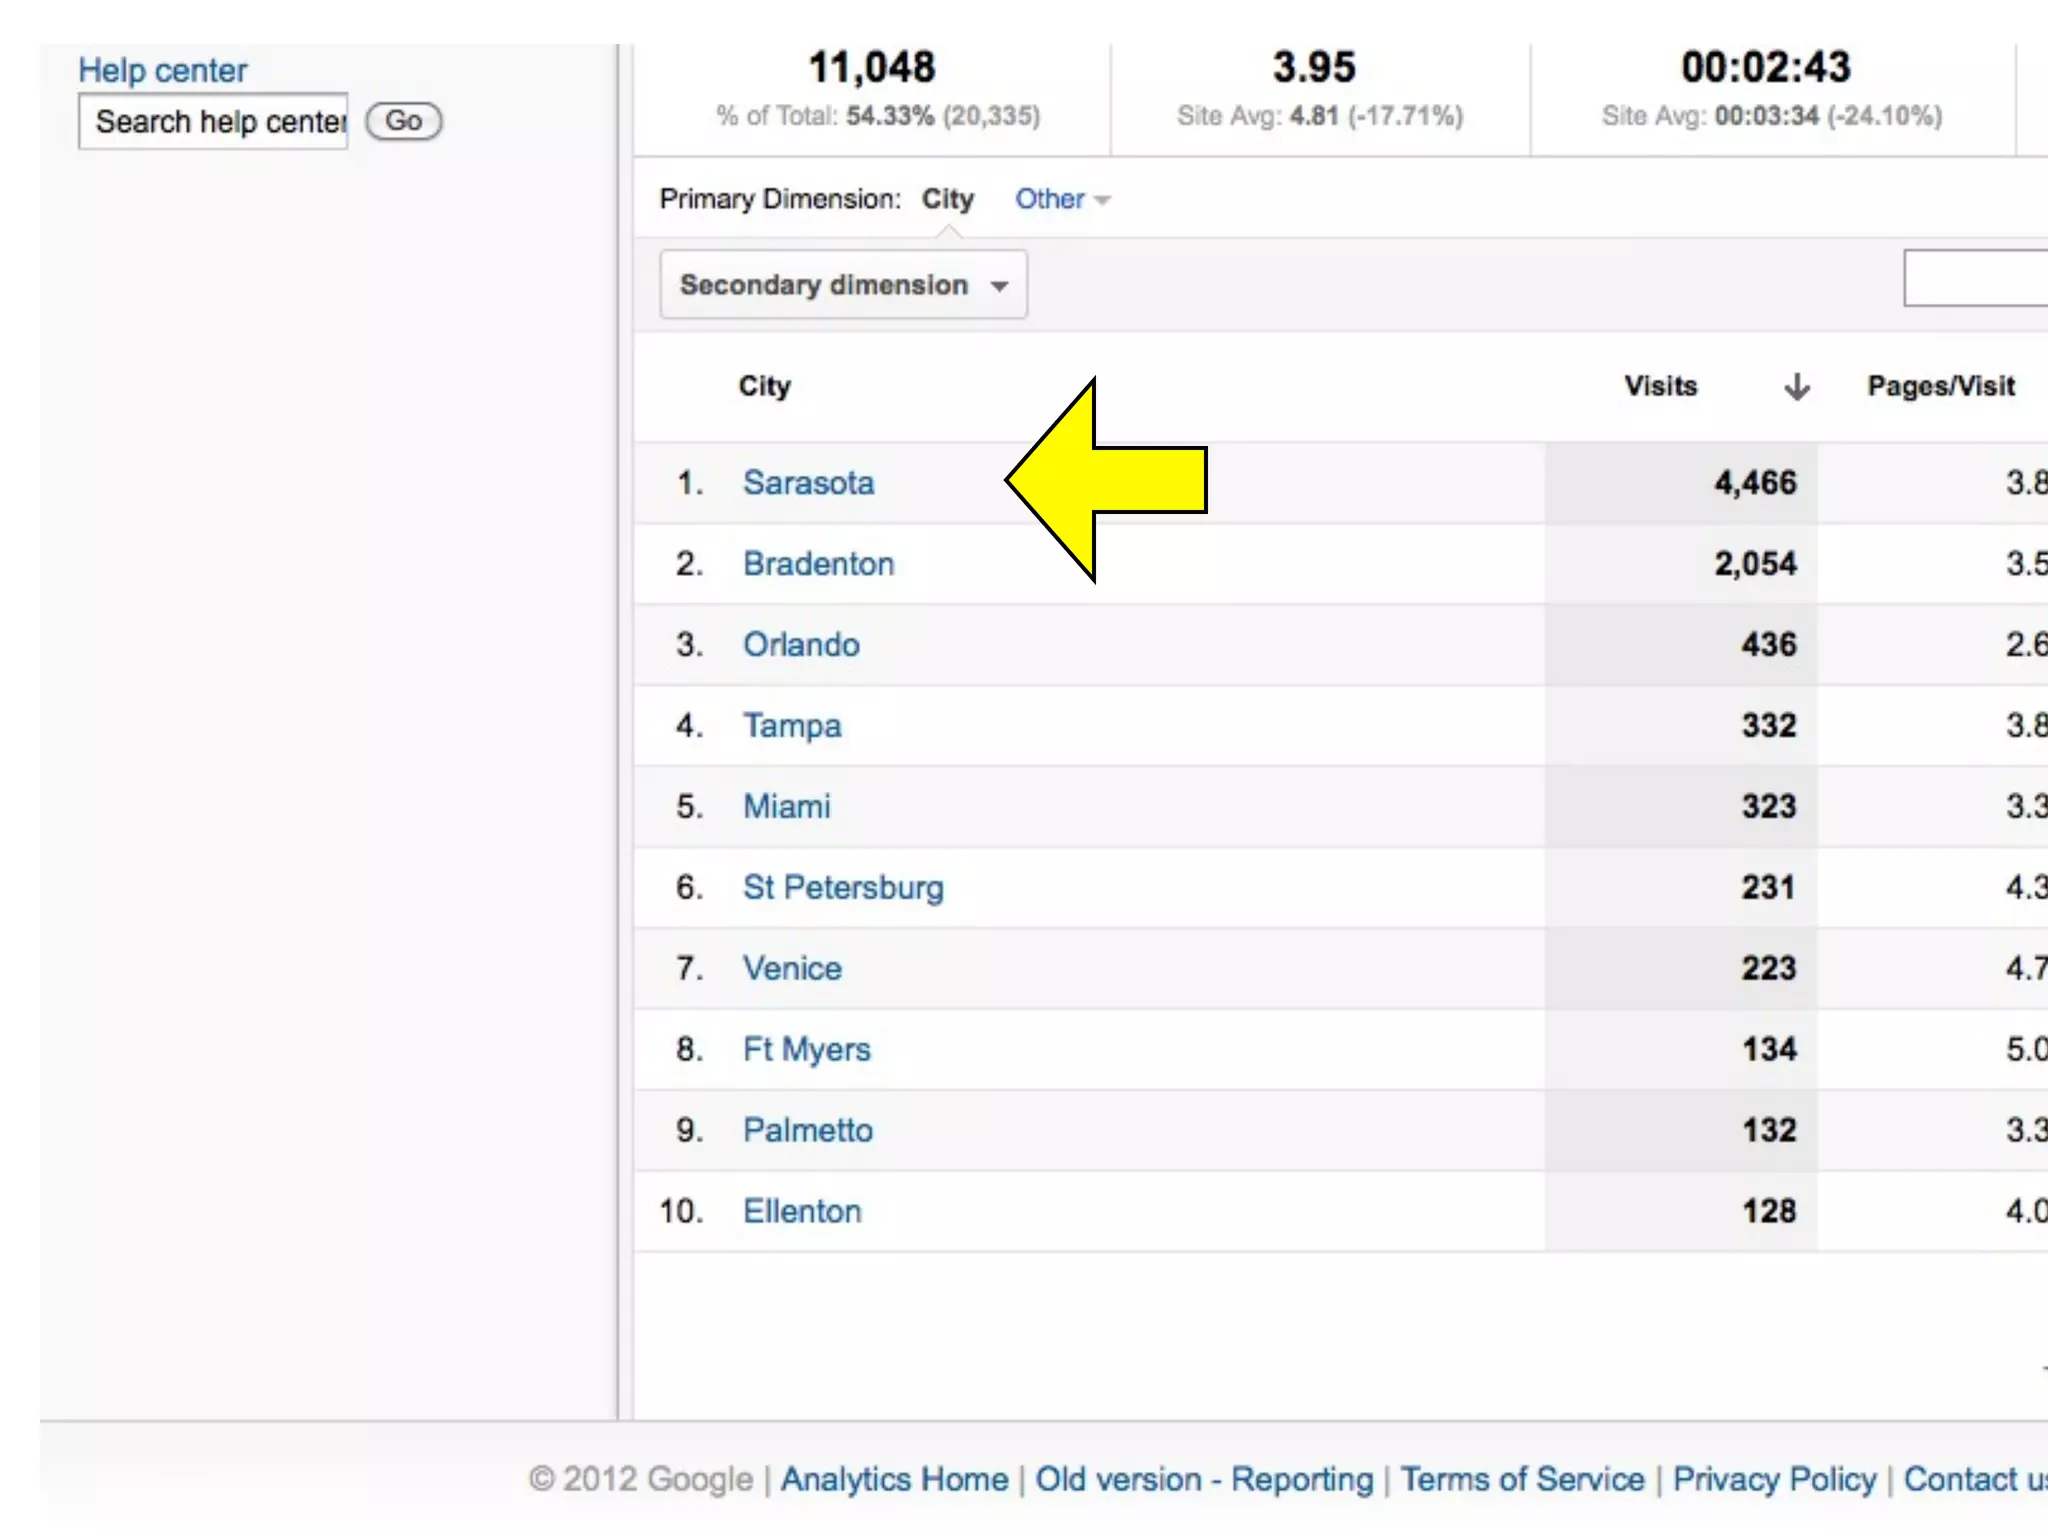Open Old version - Reporting link
The height and width of the screenshot is (1536, 2048).
click(1204, 1479)
